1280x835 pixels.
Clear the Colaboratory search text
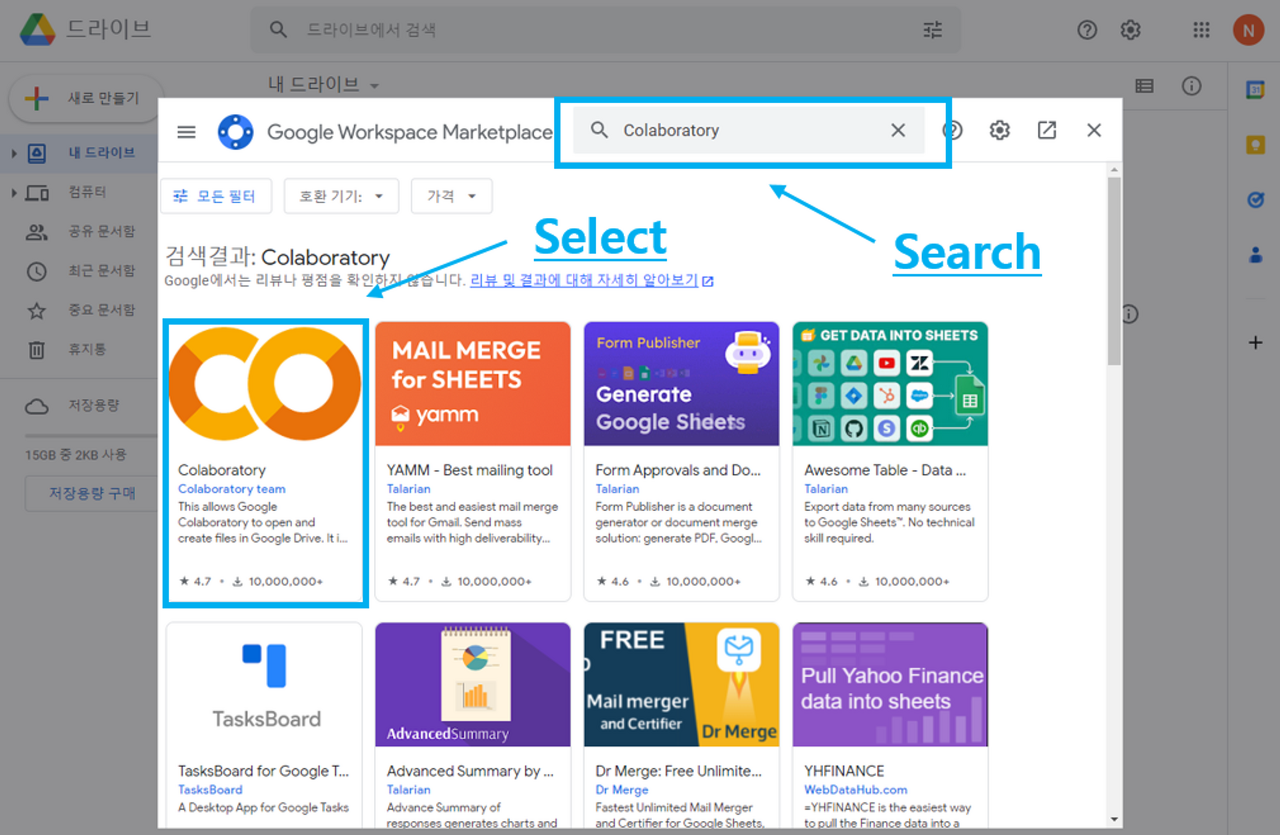tap(898, 130)
